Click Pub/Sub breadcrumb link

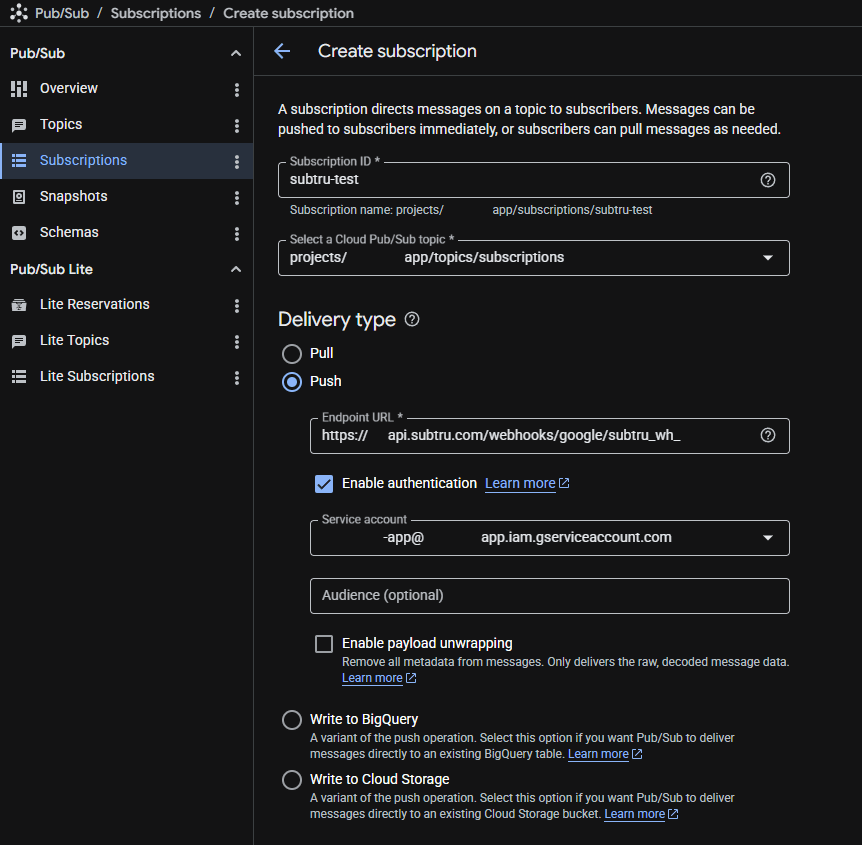[x=62, y=13]
